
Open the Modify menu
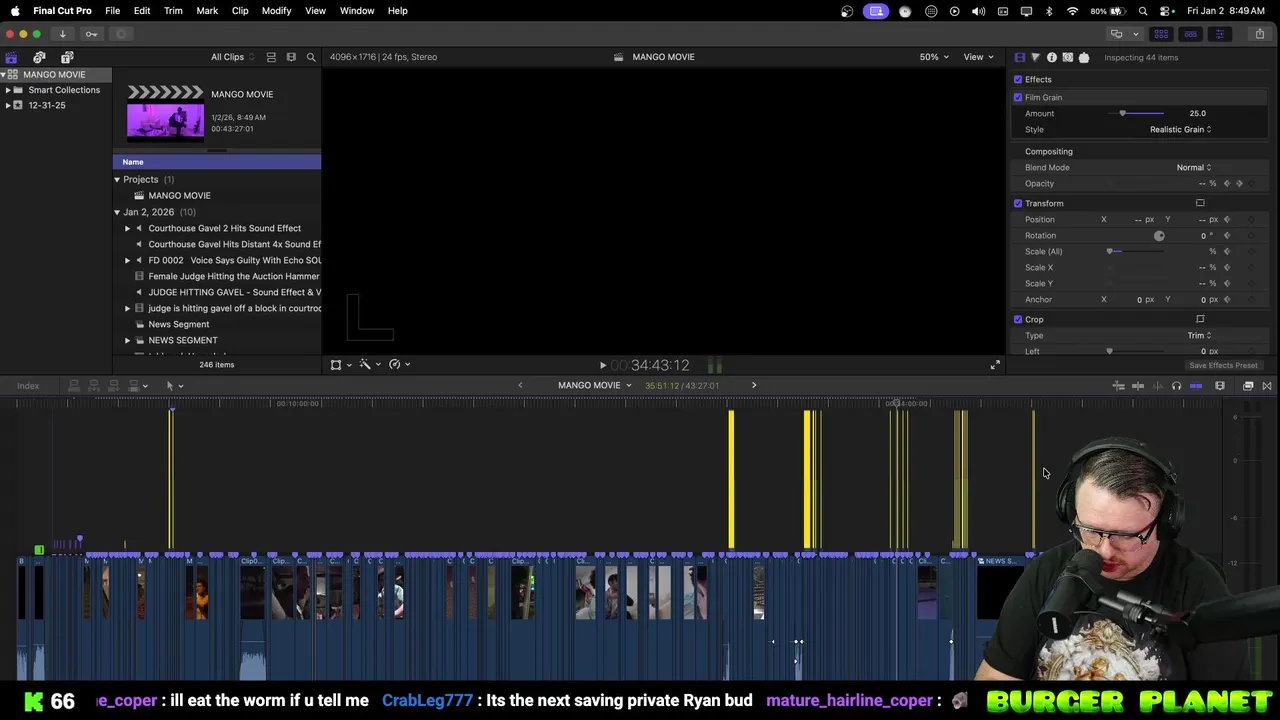click(x=276, y=10)
